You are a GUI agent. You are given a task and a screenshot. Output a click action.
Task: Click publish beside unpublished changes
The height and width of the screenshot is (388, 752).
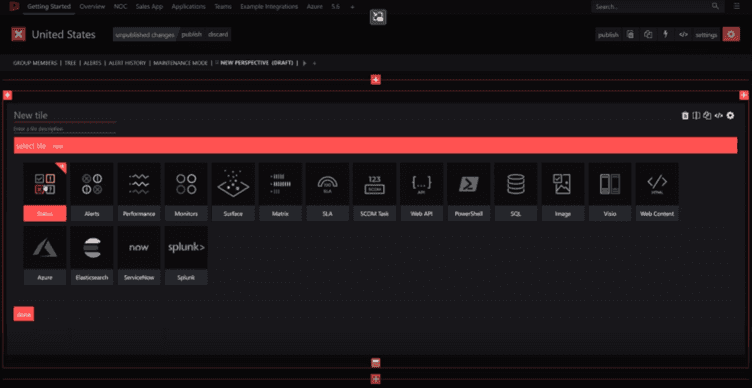[191, 35]
